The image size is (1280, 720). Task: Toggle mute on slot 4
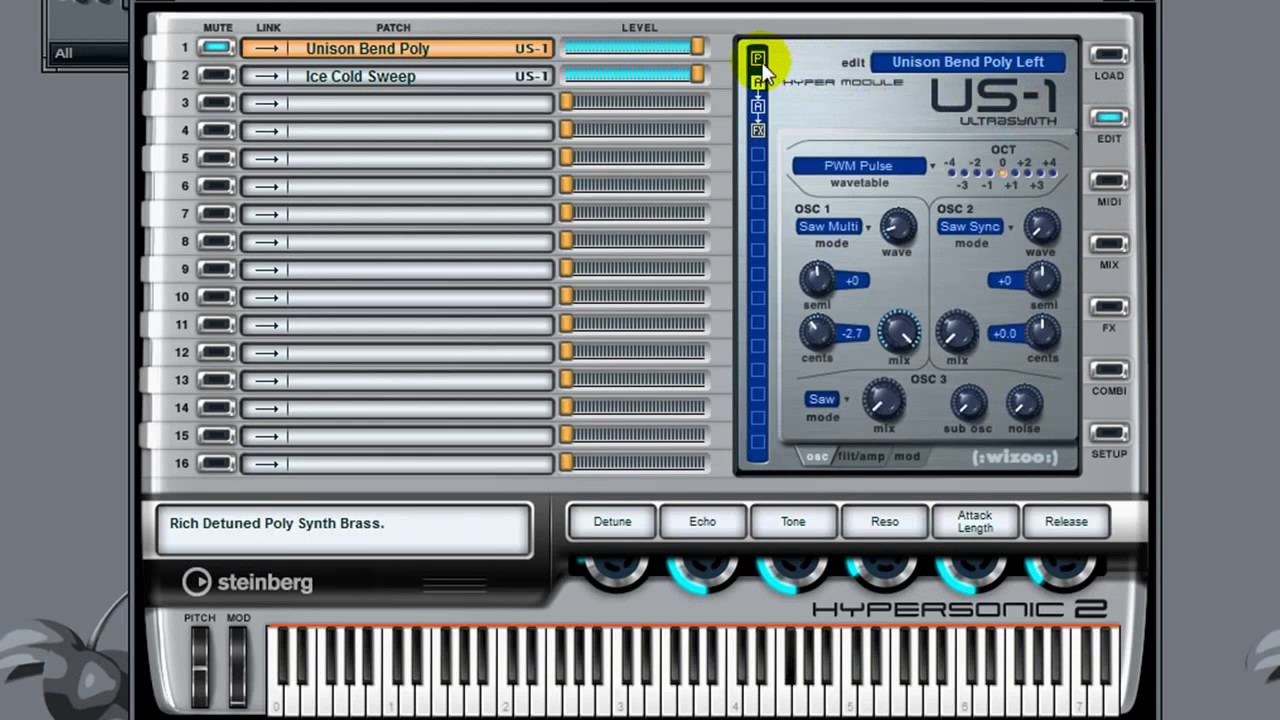(216, 131)
